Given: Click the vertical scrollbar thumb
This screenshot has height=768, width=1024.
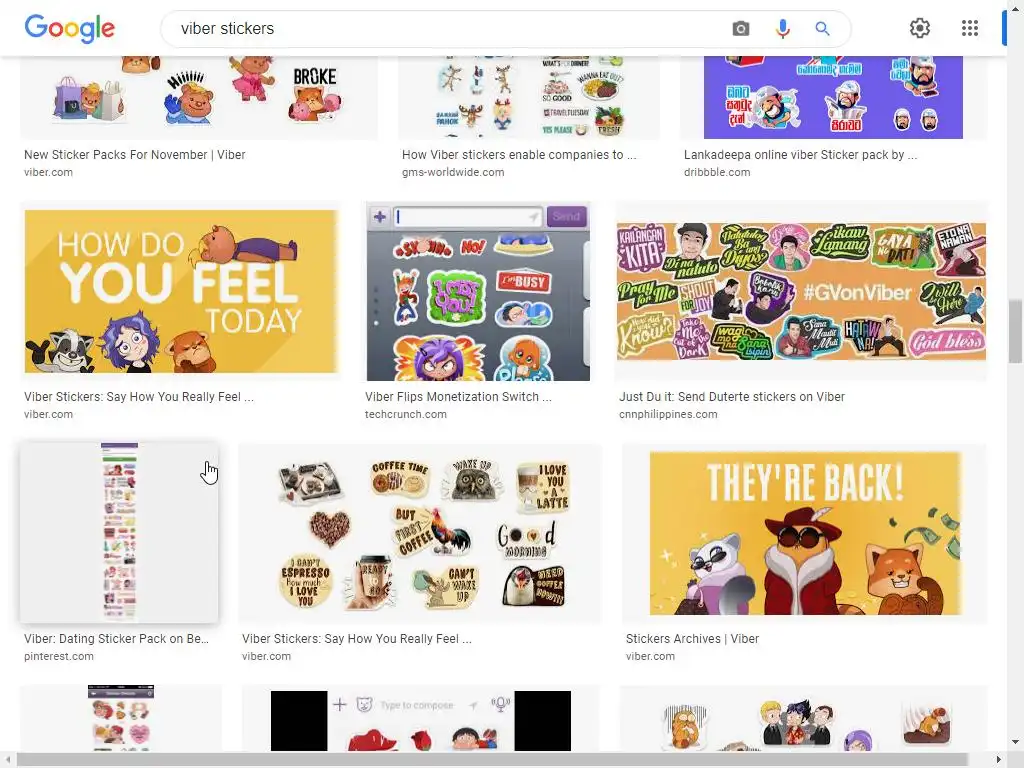Looking at the screenshot, I should point(1015,331).
